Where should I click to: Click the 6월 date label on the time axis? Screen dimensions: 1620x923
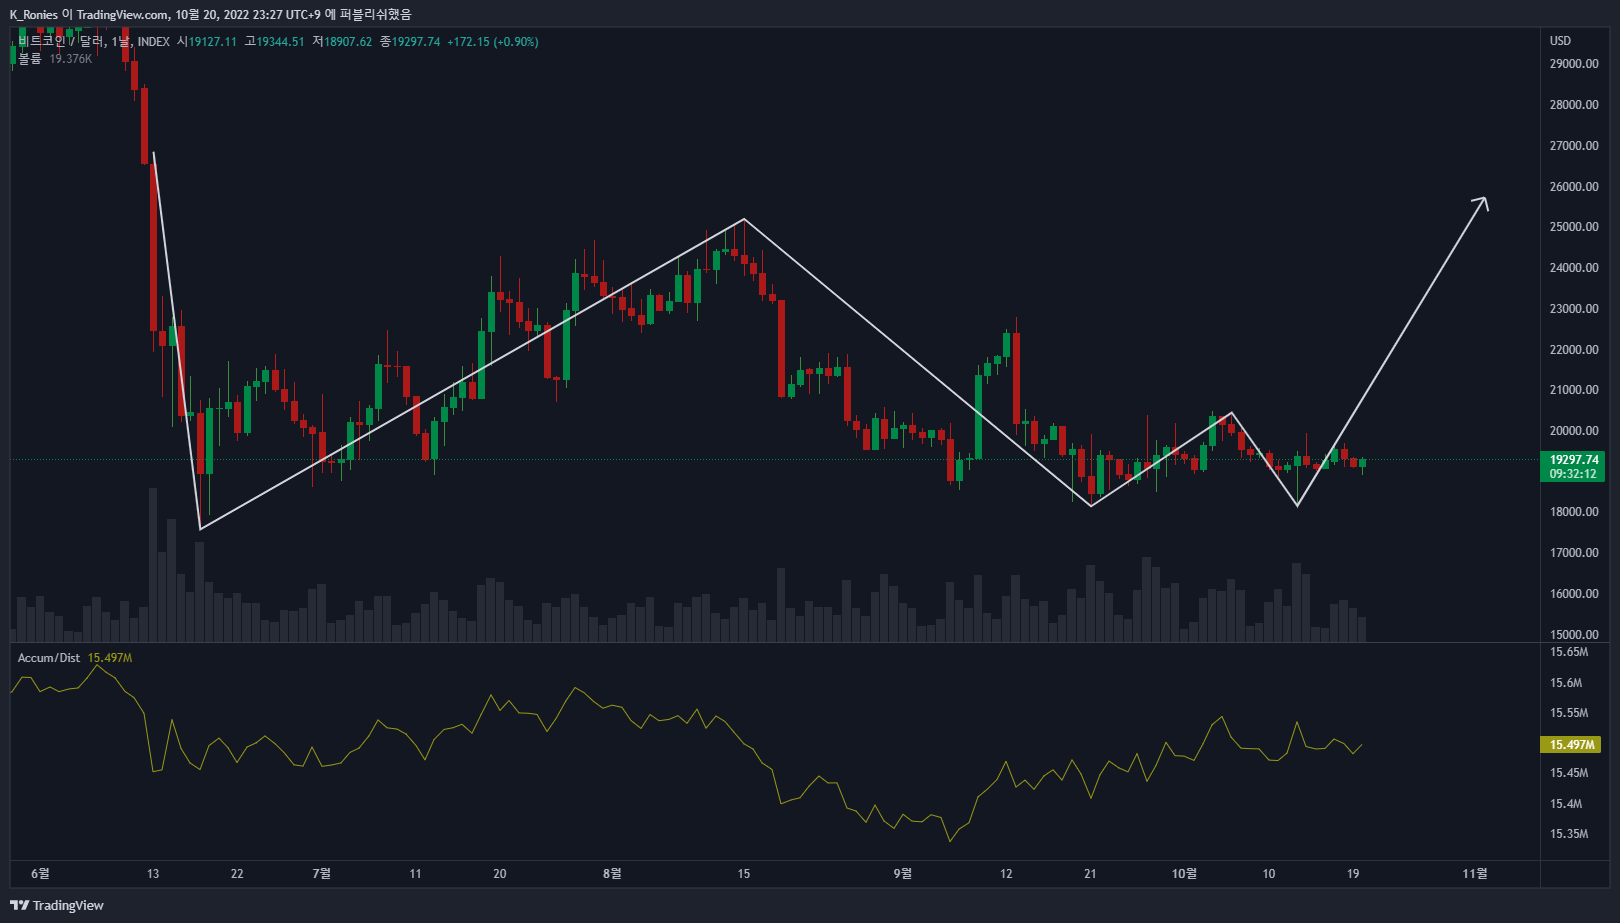click(40, 874)
